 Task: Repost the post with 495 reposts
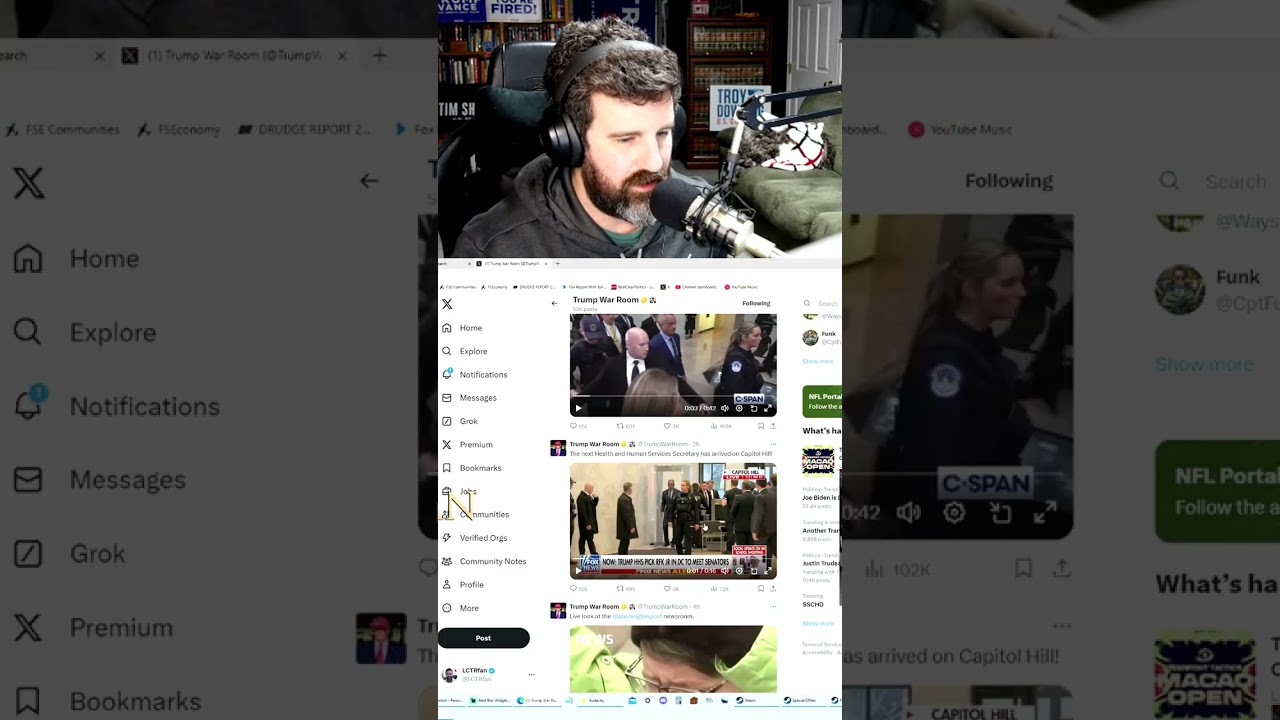point(625,589)
